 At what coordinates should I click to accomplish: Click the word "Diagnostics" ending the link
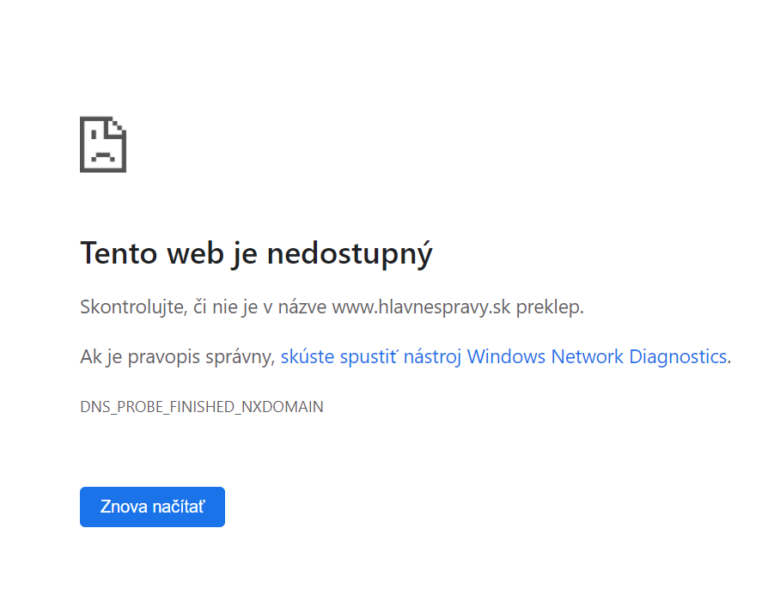(x=678, y=357)
